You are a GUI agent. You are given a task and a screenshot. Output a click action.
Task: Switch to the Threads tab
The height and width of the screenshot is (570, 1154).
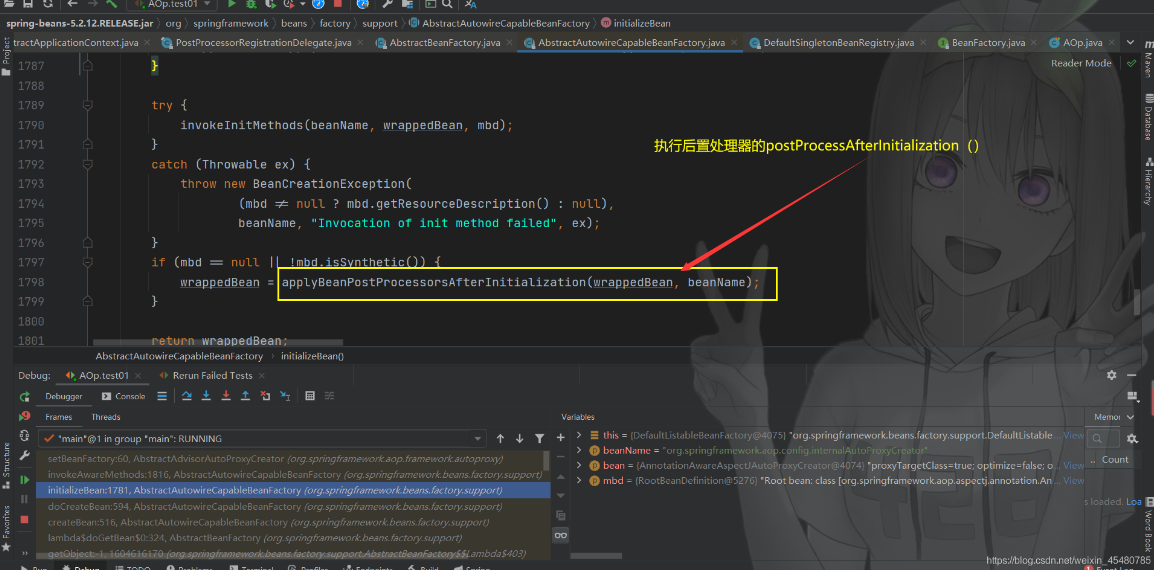coord(105,417)
